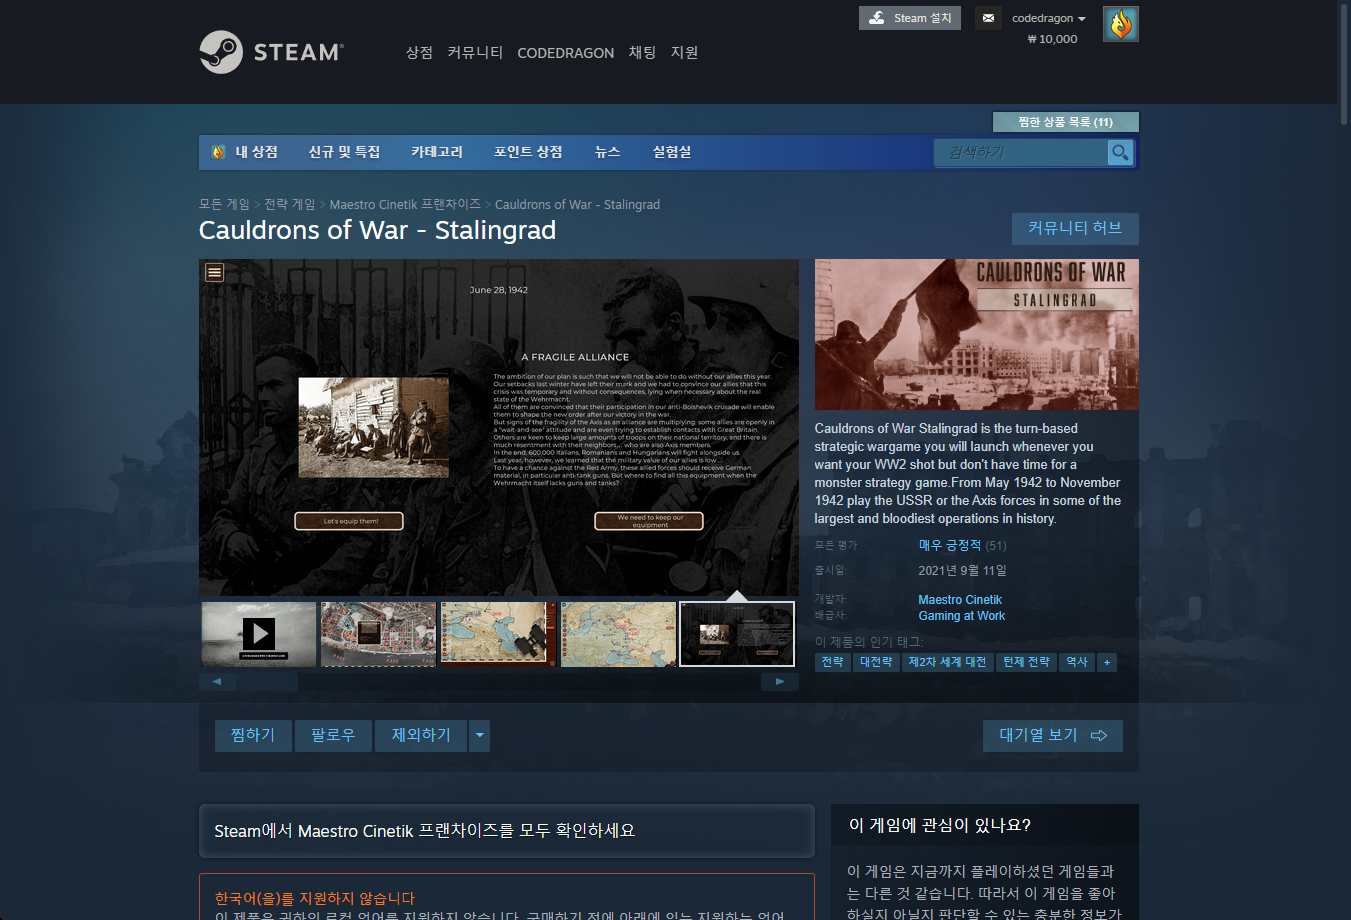Open 카테고리 tab
This screenshot has width=1351, height=920.
[x=437, y=152]
